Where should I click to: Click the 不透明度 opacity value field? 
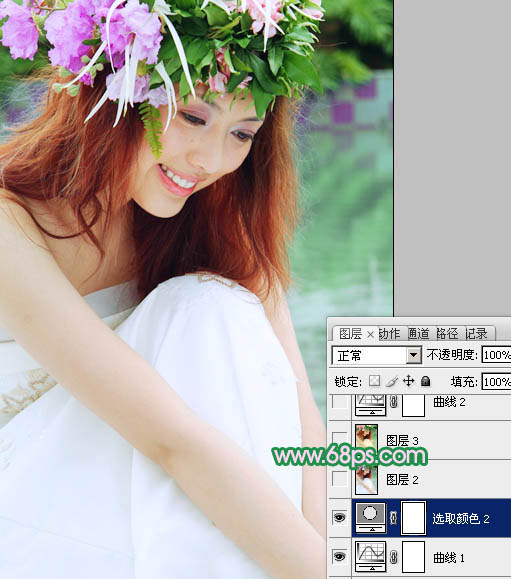(496, 355)
